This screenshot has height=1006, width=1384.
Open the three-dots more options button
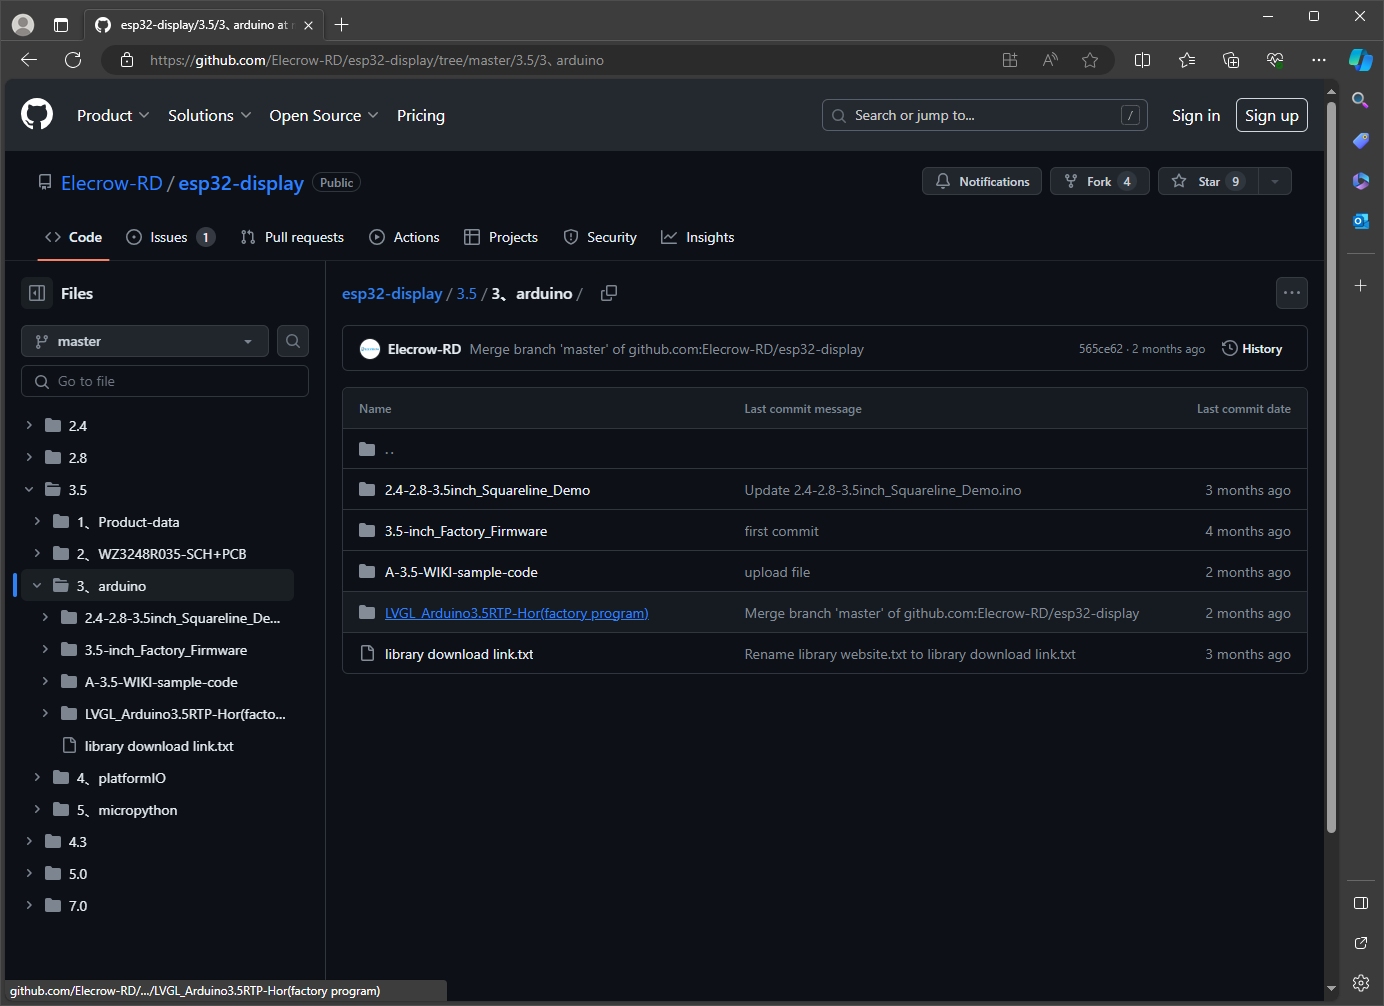[x=1292, y=293]
